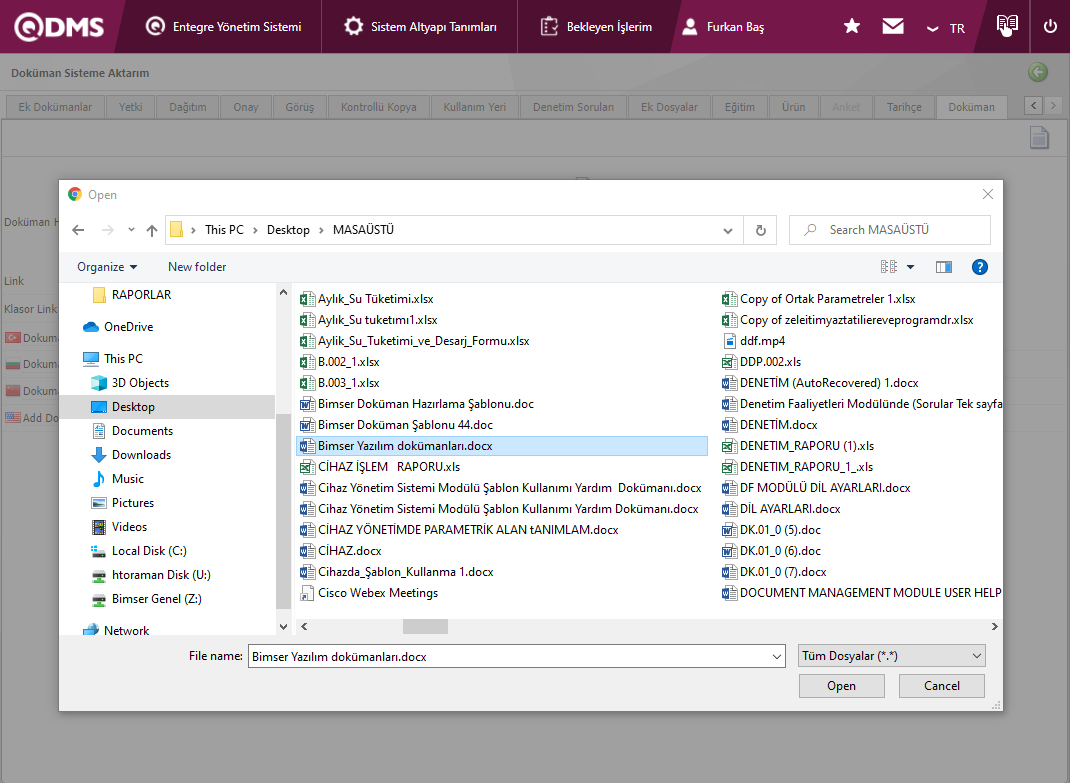Select Aylık_Su Tüketimi.xlsx file
This screenshot has width=1070, height=783.
[366, 299]
